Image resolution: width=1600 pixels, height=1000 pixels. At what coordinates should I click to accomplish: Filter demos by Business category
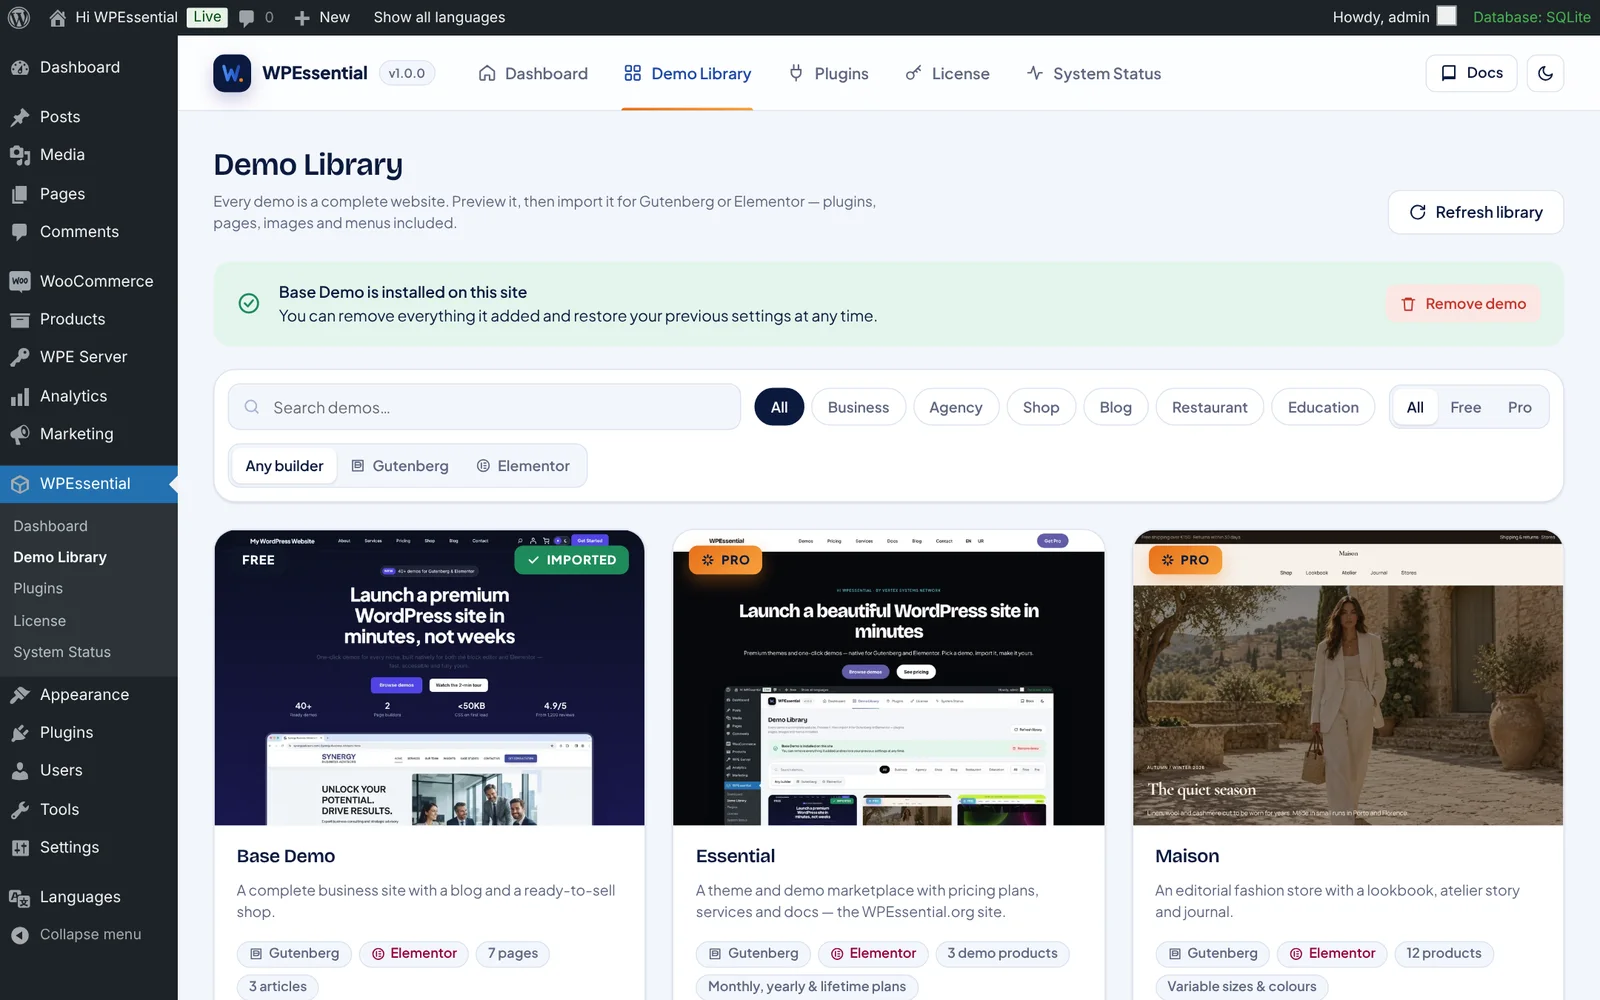[x=858, y=407]
